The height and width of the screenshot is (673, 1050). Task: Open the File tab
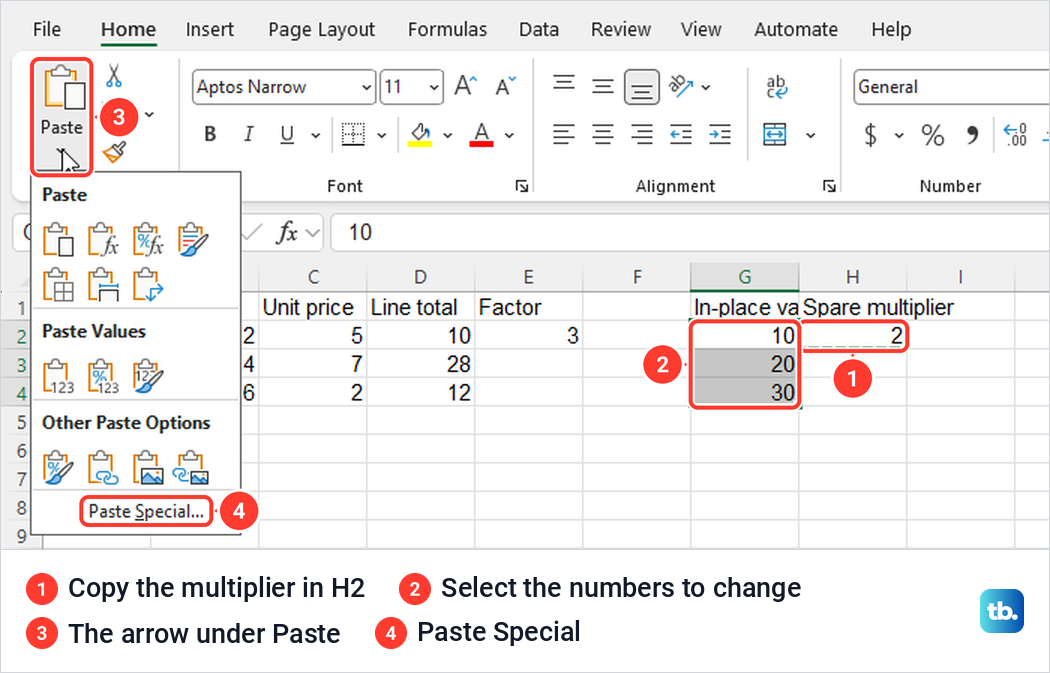(47, 29)
